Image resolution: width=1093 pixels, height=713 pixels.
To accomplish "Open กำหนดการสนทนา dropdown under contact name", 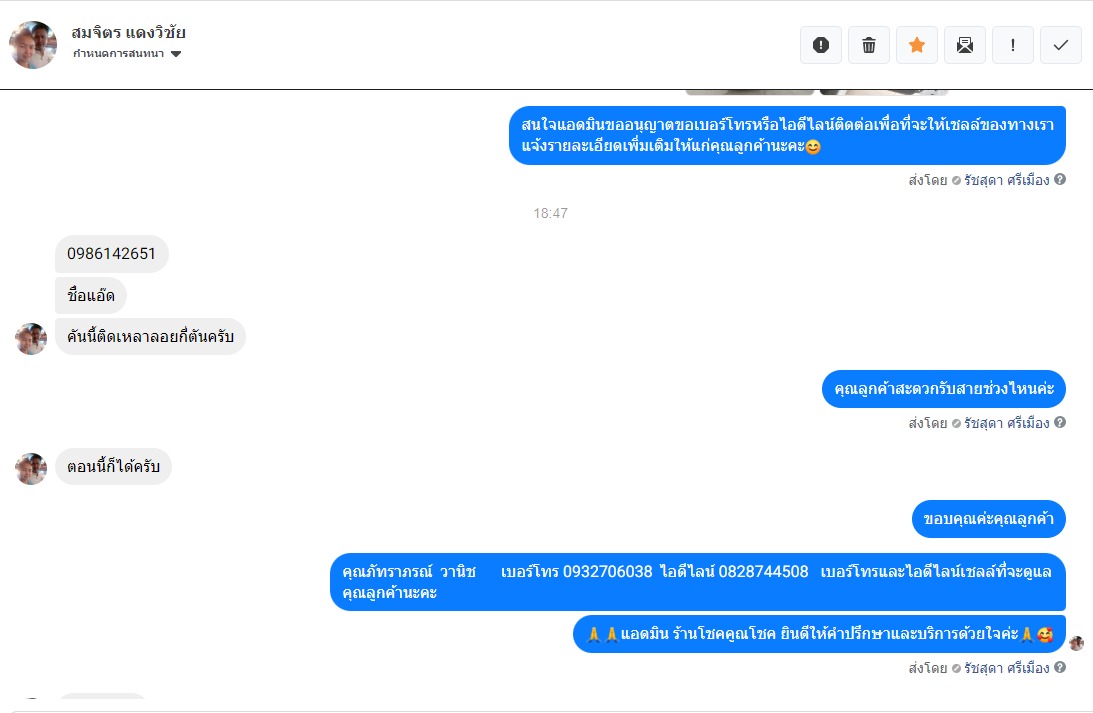I will (x=127, y=54).
